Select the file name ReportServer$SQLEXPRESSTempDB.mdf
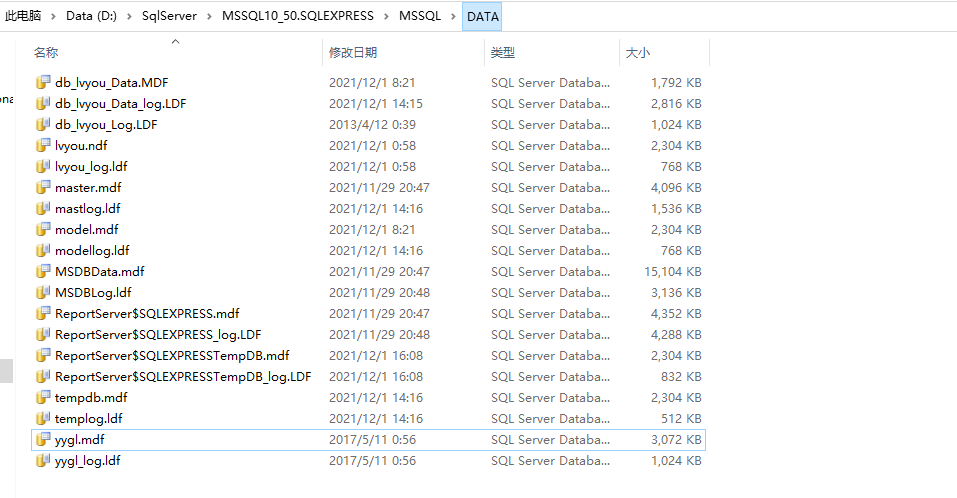957x498 pixels. 172,355
